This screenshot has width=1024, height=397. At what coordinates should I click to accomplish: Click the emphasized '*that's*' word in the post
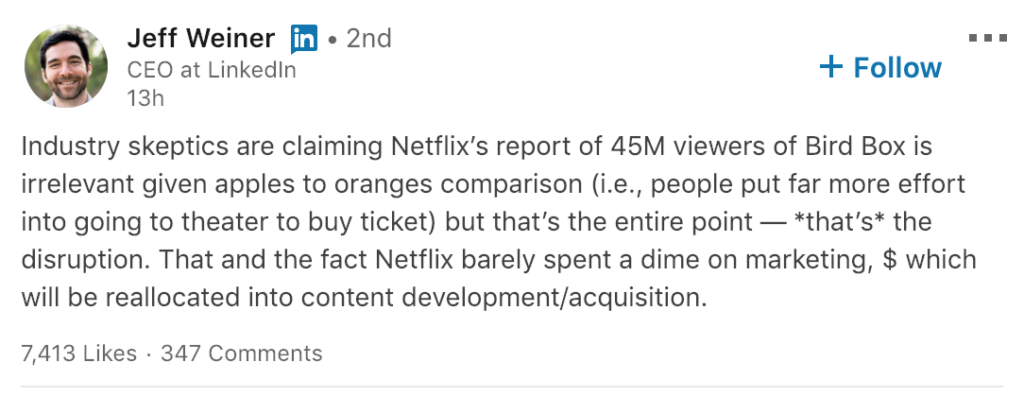tap(837, 222)
